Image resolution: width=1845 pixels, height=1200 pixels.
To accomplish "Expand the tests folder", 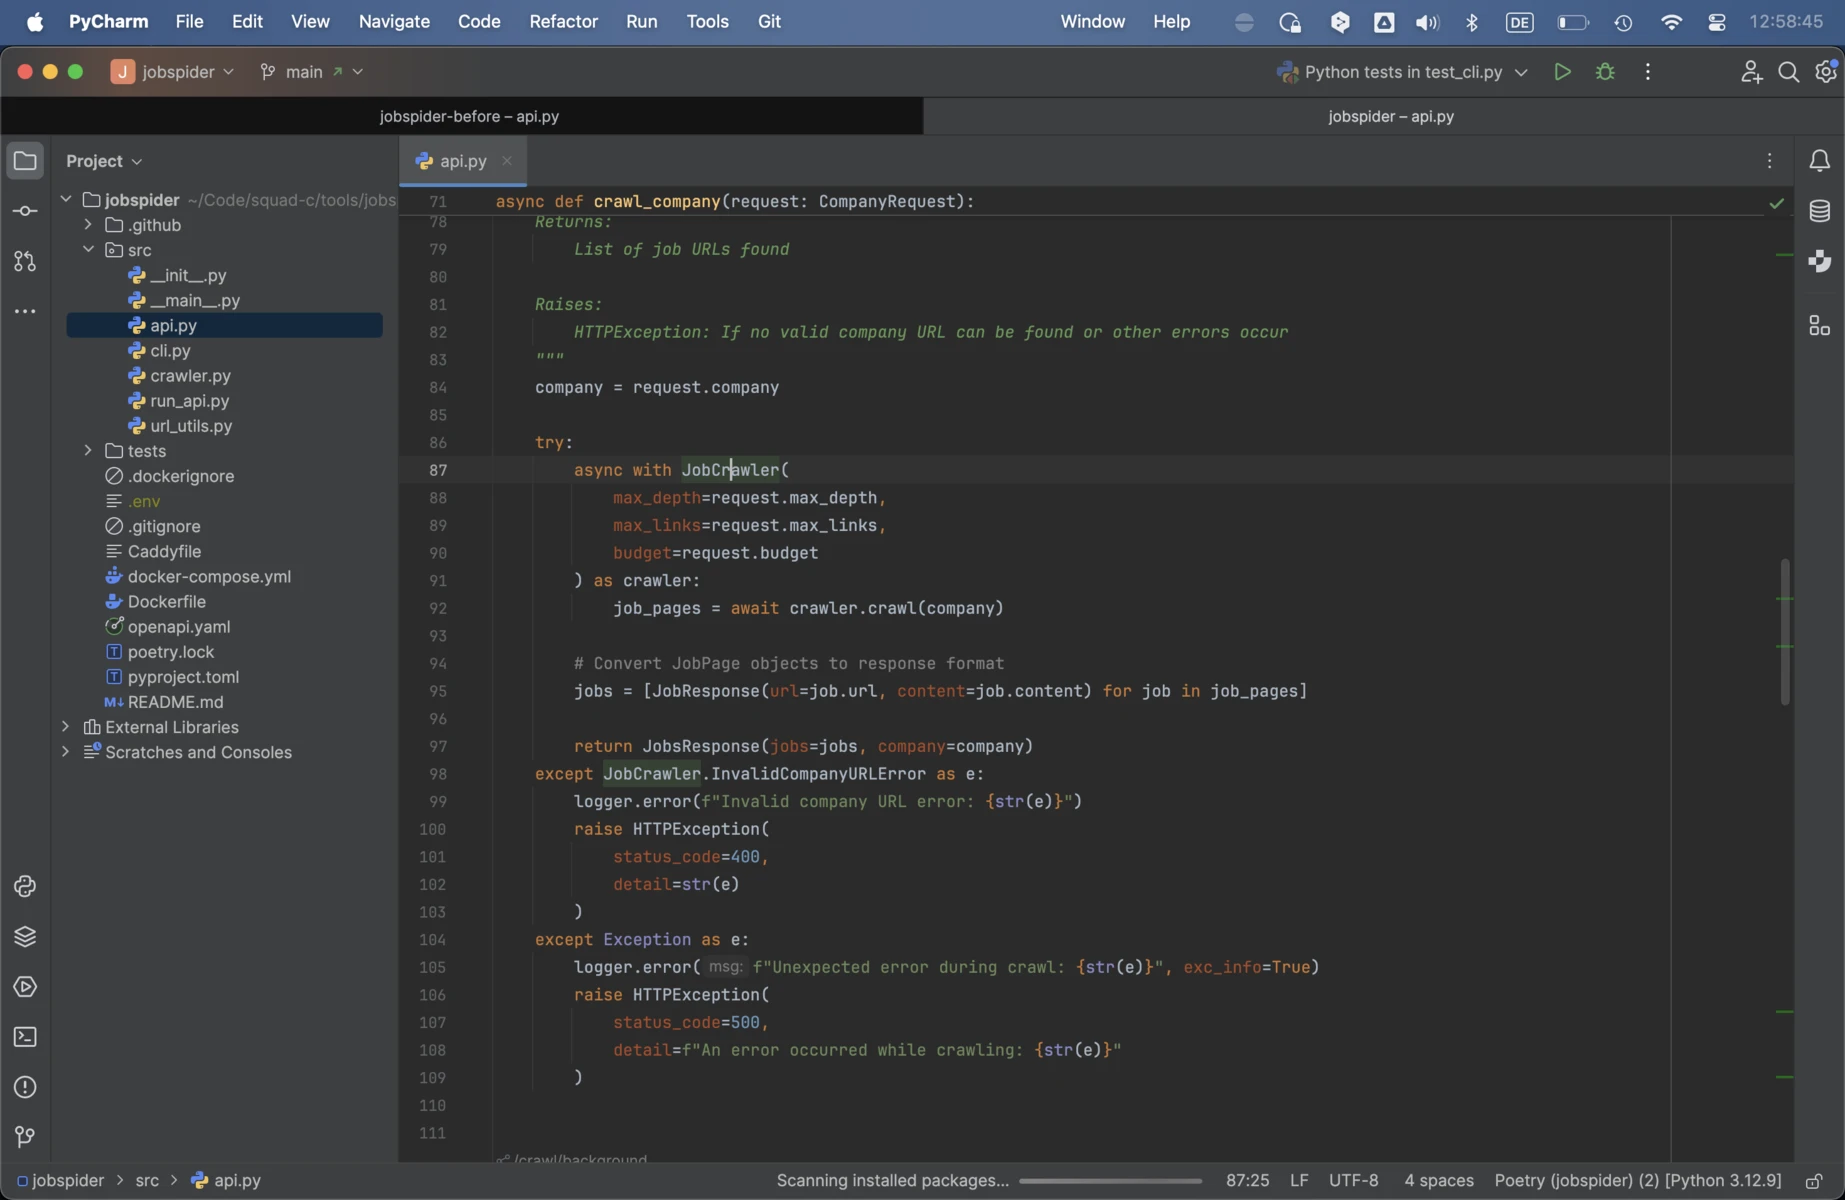I will [88, 451].
